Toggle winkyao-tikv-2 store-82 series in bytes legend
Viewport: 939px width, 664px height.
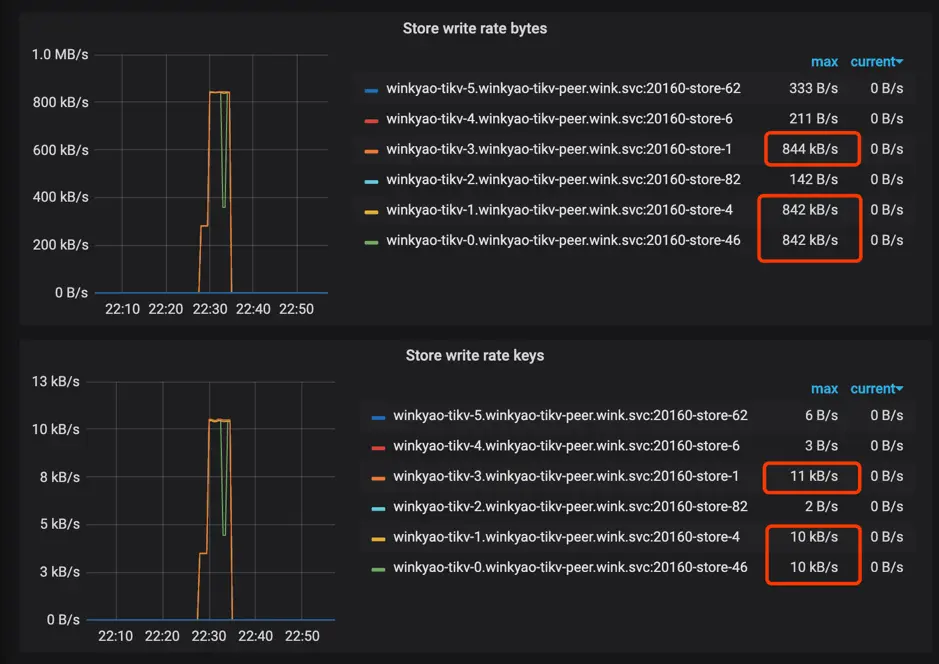(x=563, y=180)
